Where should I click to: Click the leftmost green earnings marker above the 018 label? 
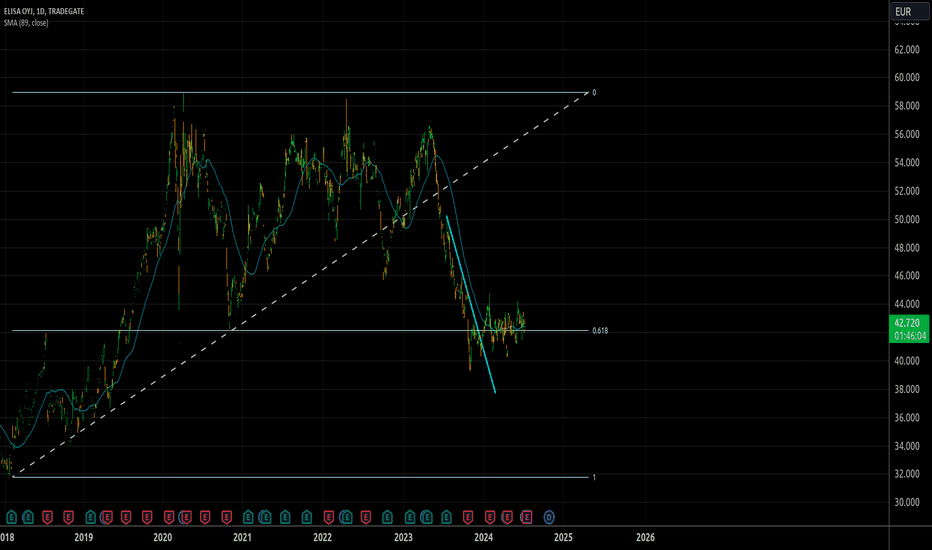pos(11,517)
